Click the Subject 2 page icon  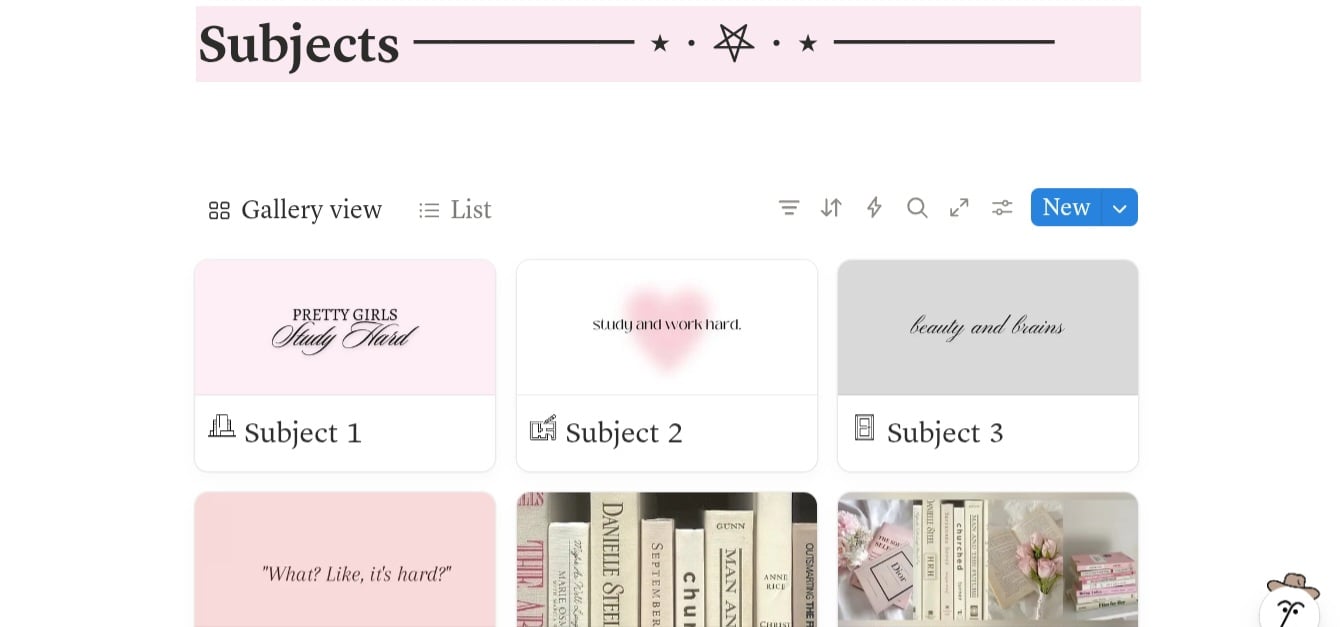pyautogui.click(x=542, y=428)
